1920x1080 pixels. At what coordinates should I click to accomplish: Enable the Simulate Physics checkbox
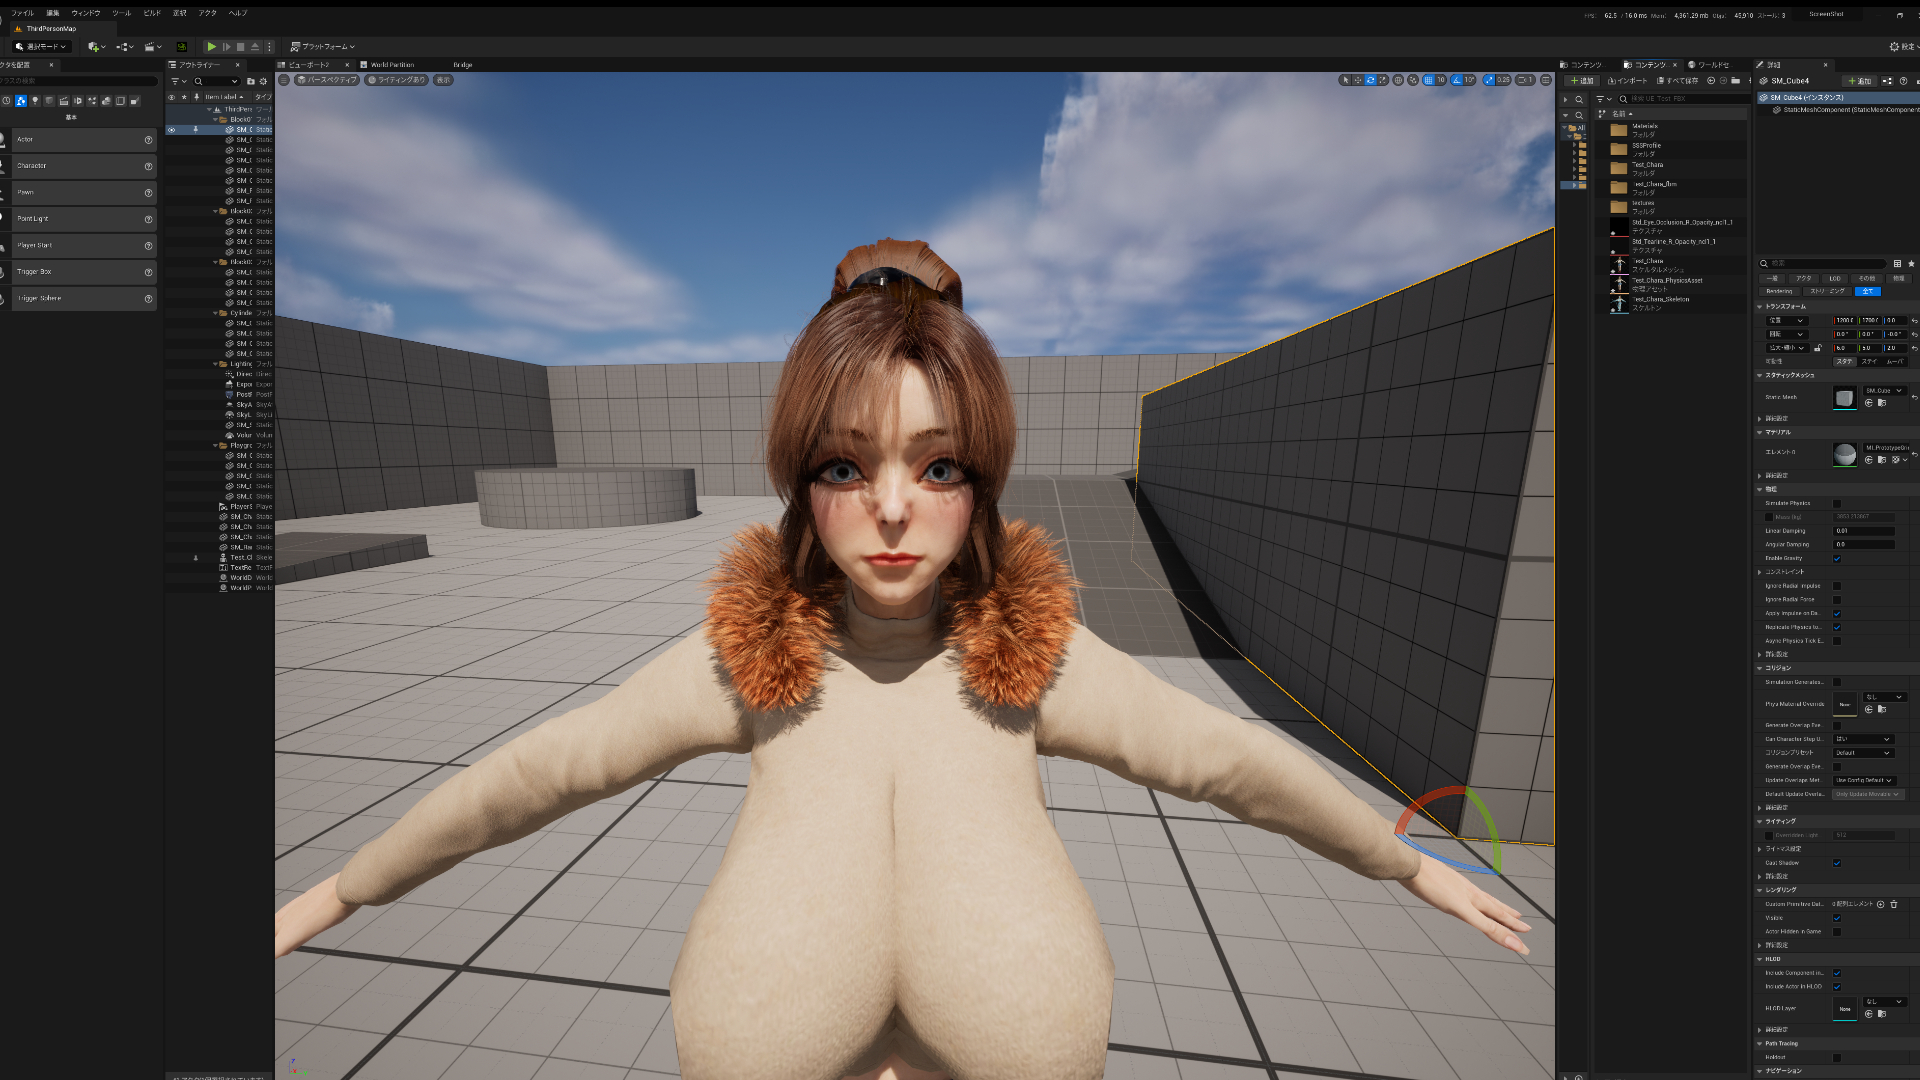pyautogui.click(x=1836, y=503)
